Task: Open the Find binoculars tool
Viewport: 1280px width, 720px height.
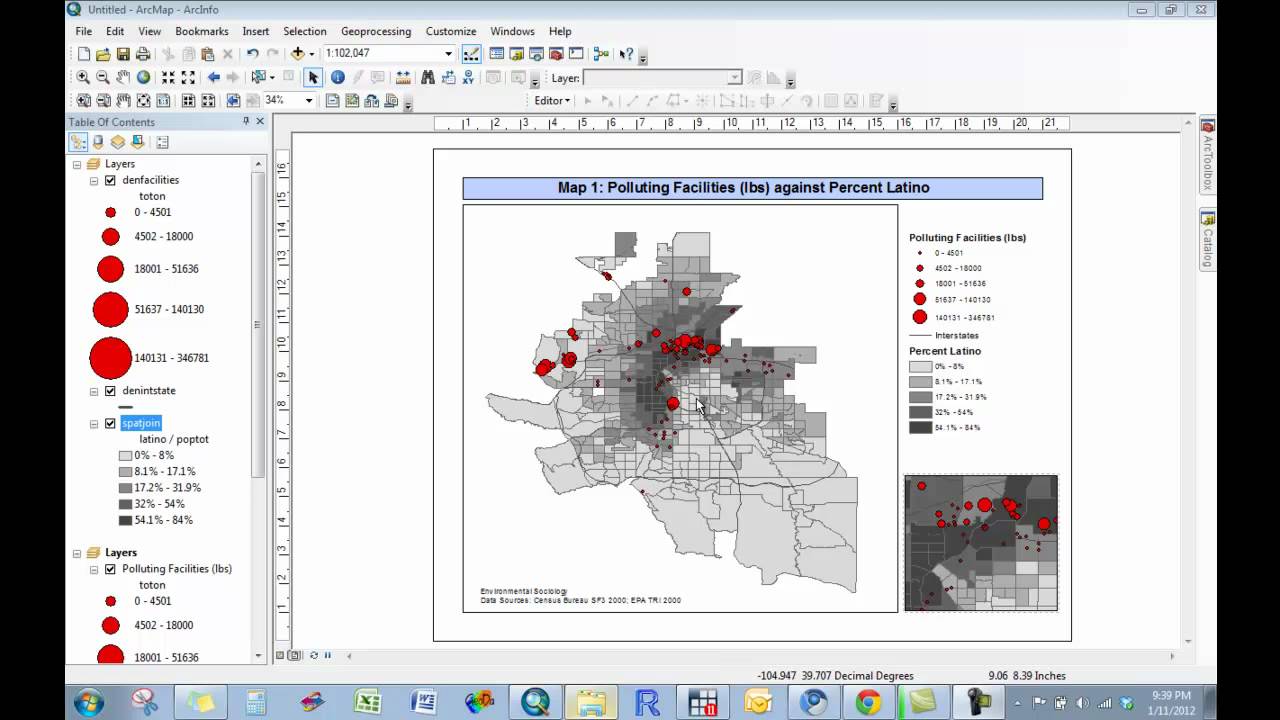Action: click(x=428, y=77)
